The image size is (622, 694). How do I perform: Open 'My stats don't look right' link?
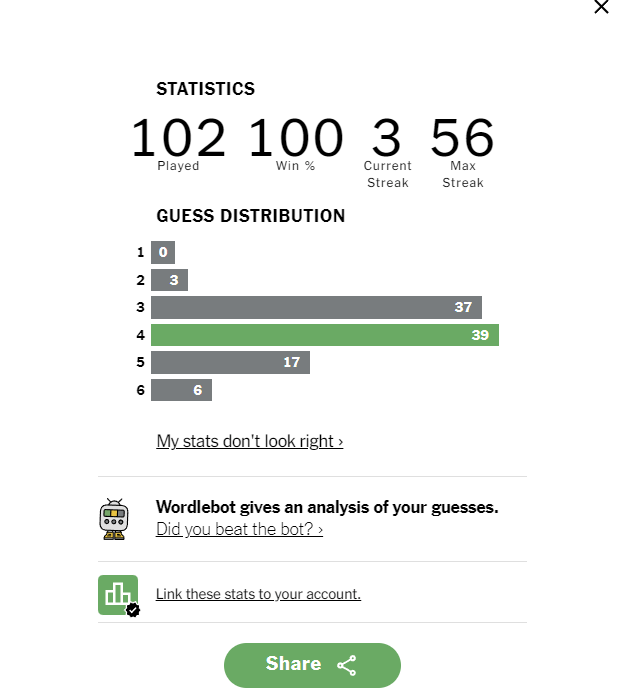pos(250,441)
